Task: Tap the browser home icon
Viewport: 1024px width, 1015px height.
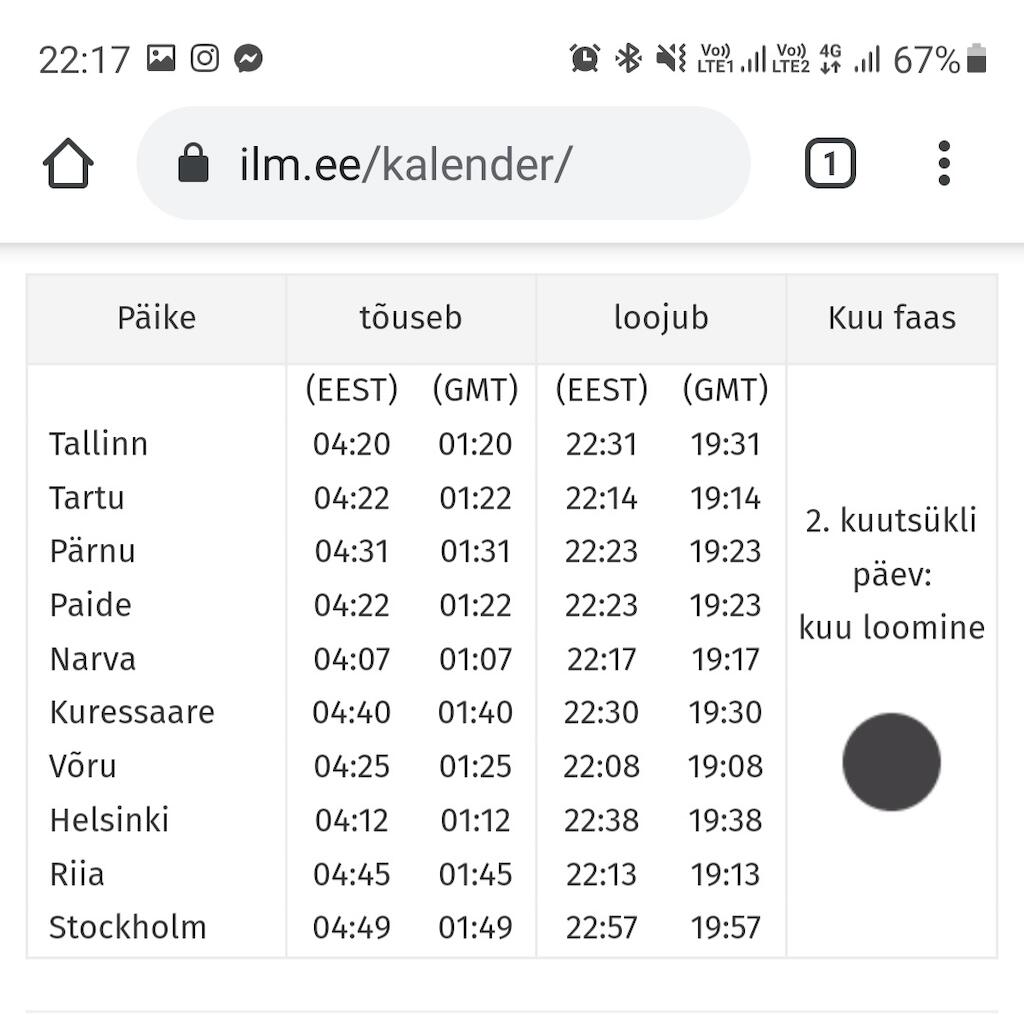Action: click(x=68, y=163)
